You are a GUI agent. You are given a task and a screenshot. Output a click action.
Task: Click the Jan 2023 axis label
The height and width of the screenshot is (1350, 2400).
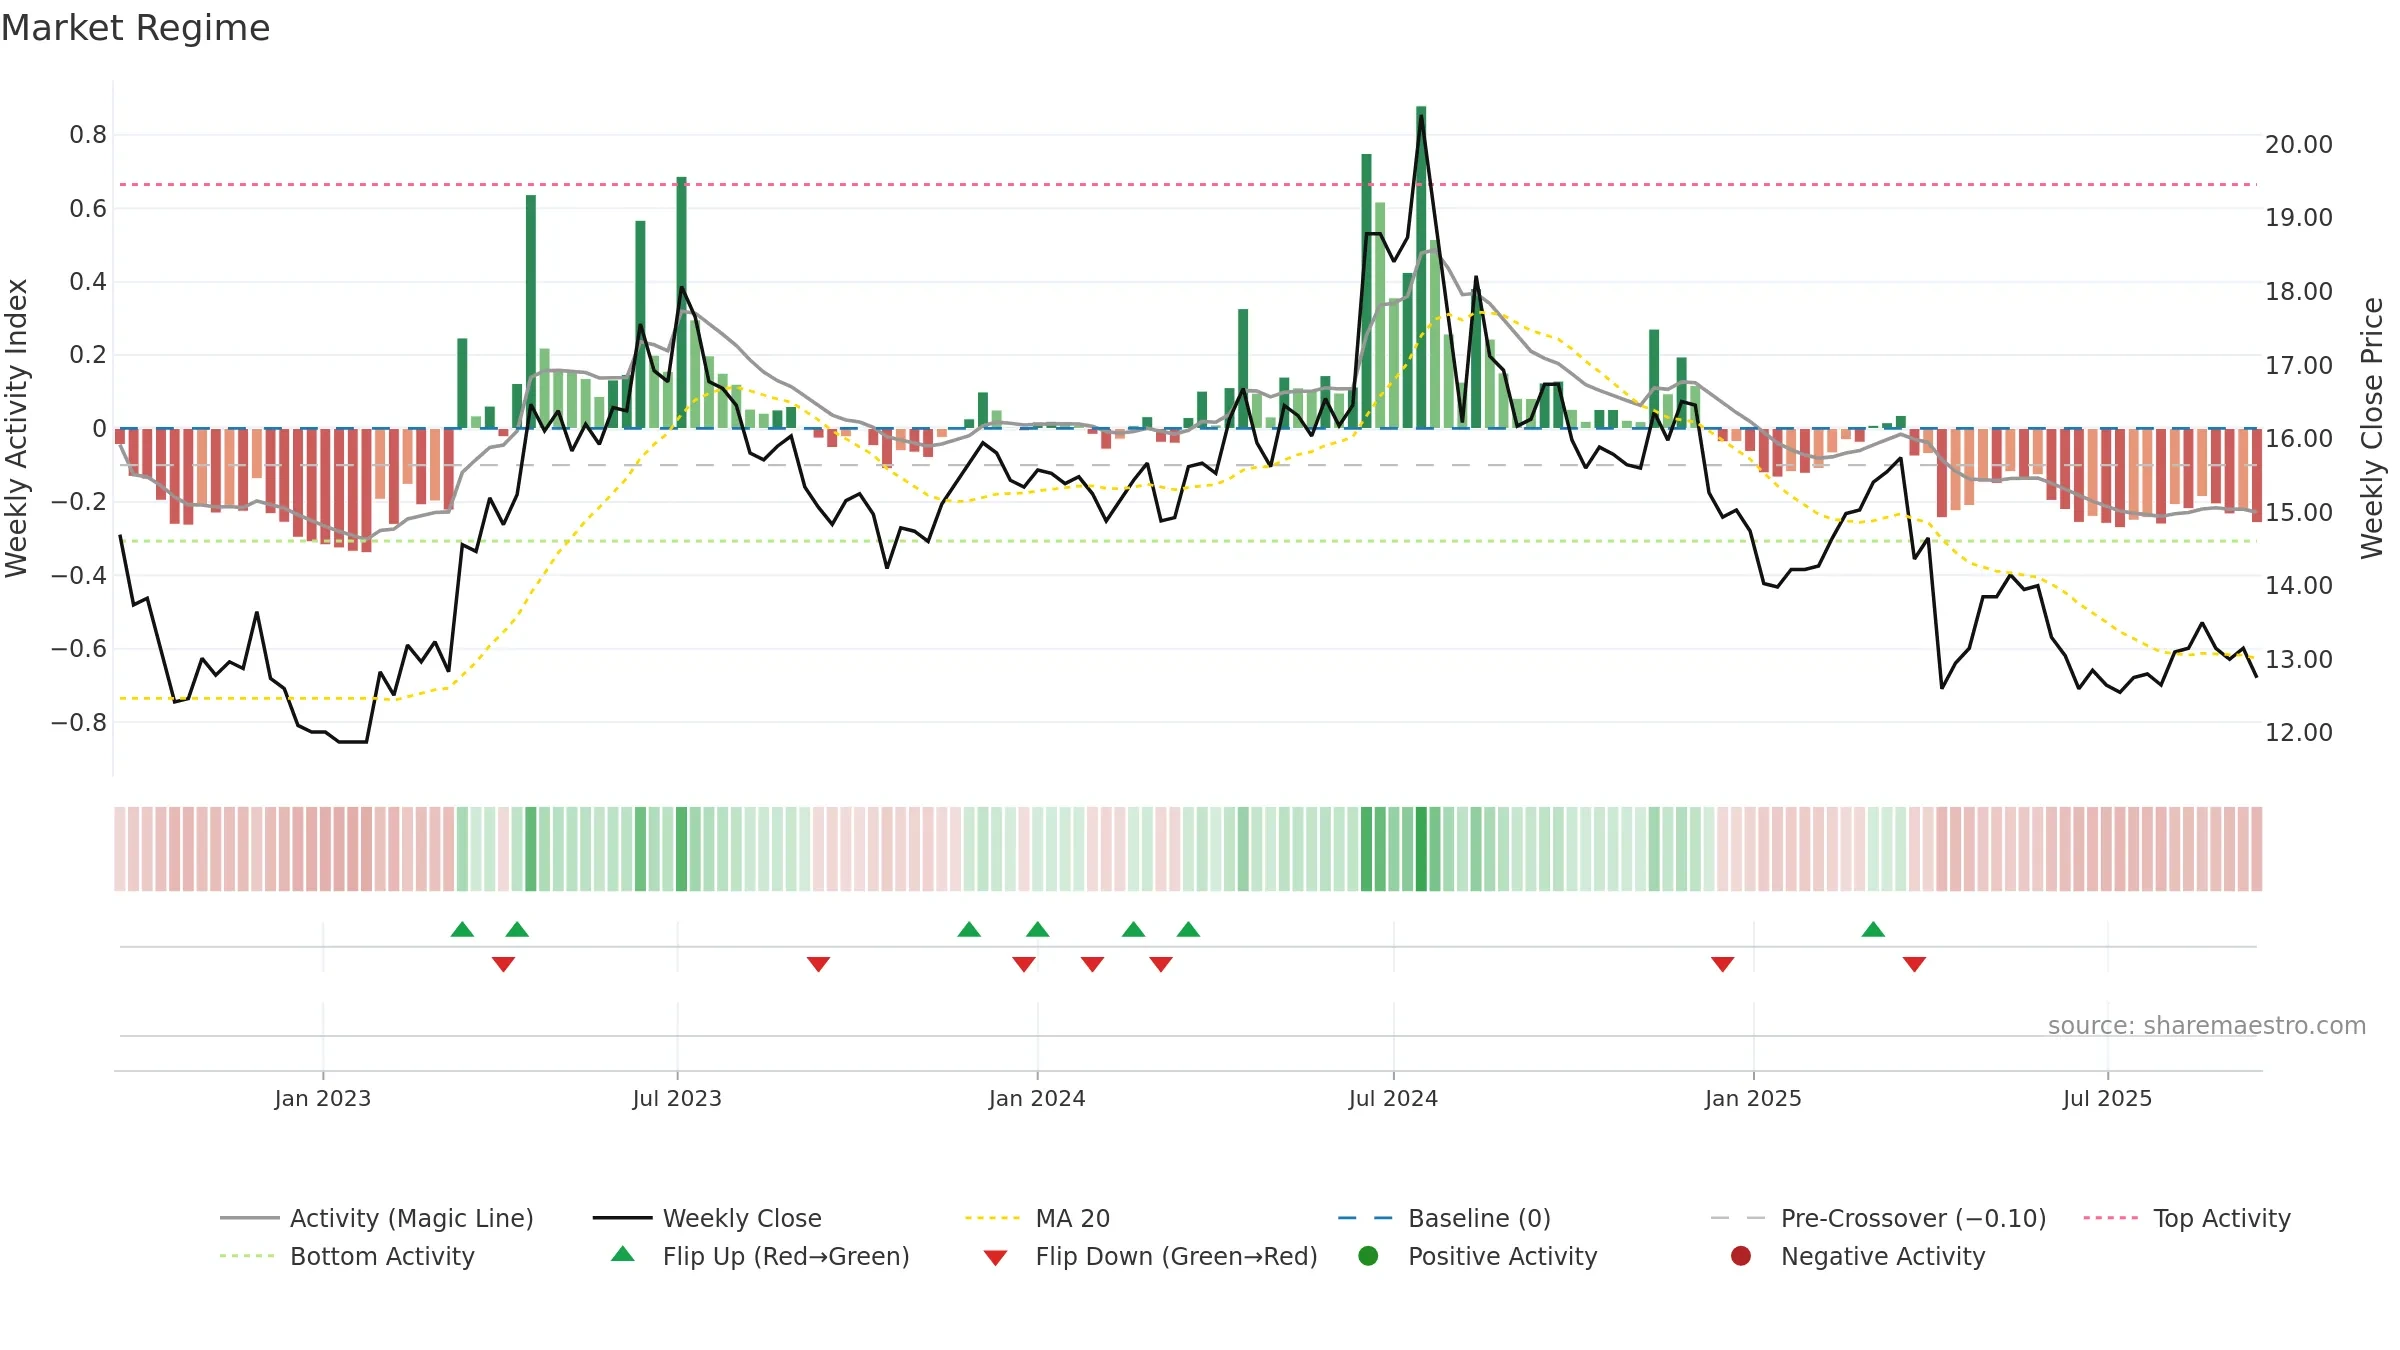[x=323, y=1099]
